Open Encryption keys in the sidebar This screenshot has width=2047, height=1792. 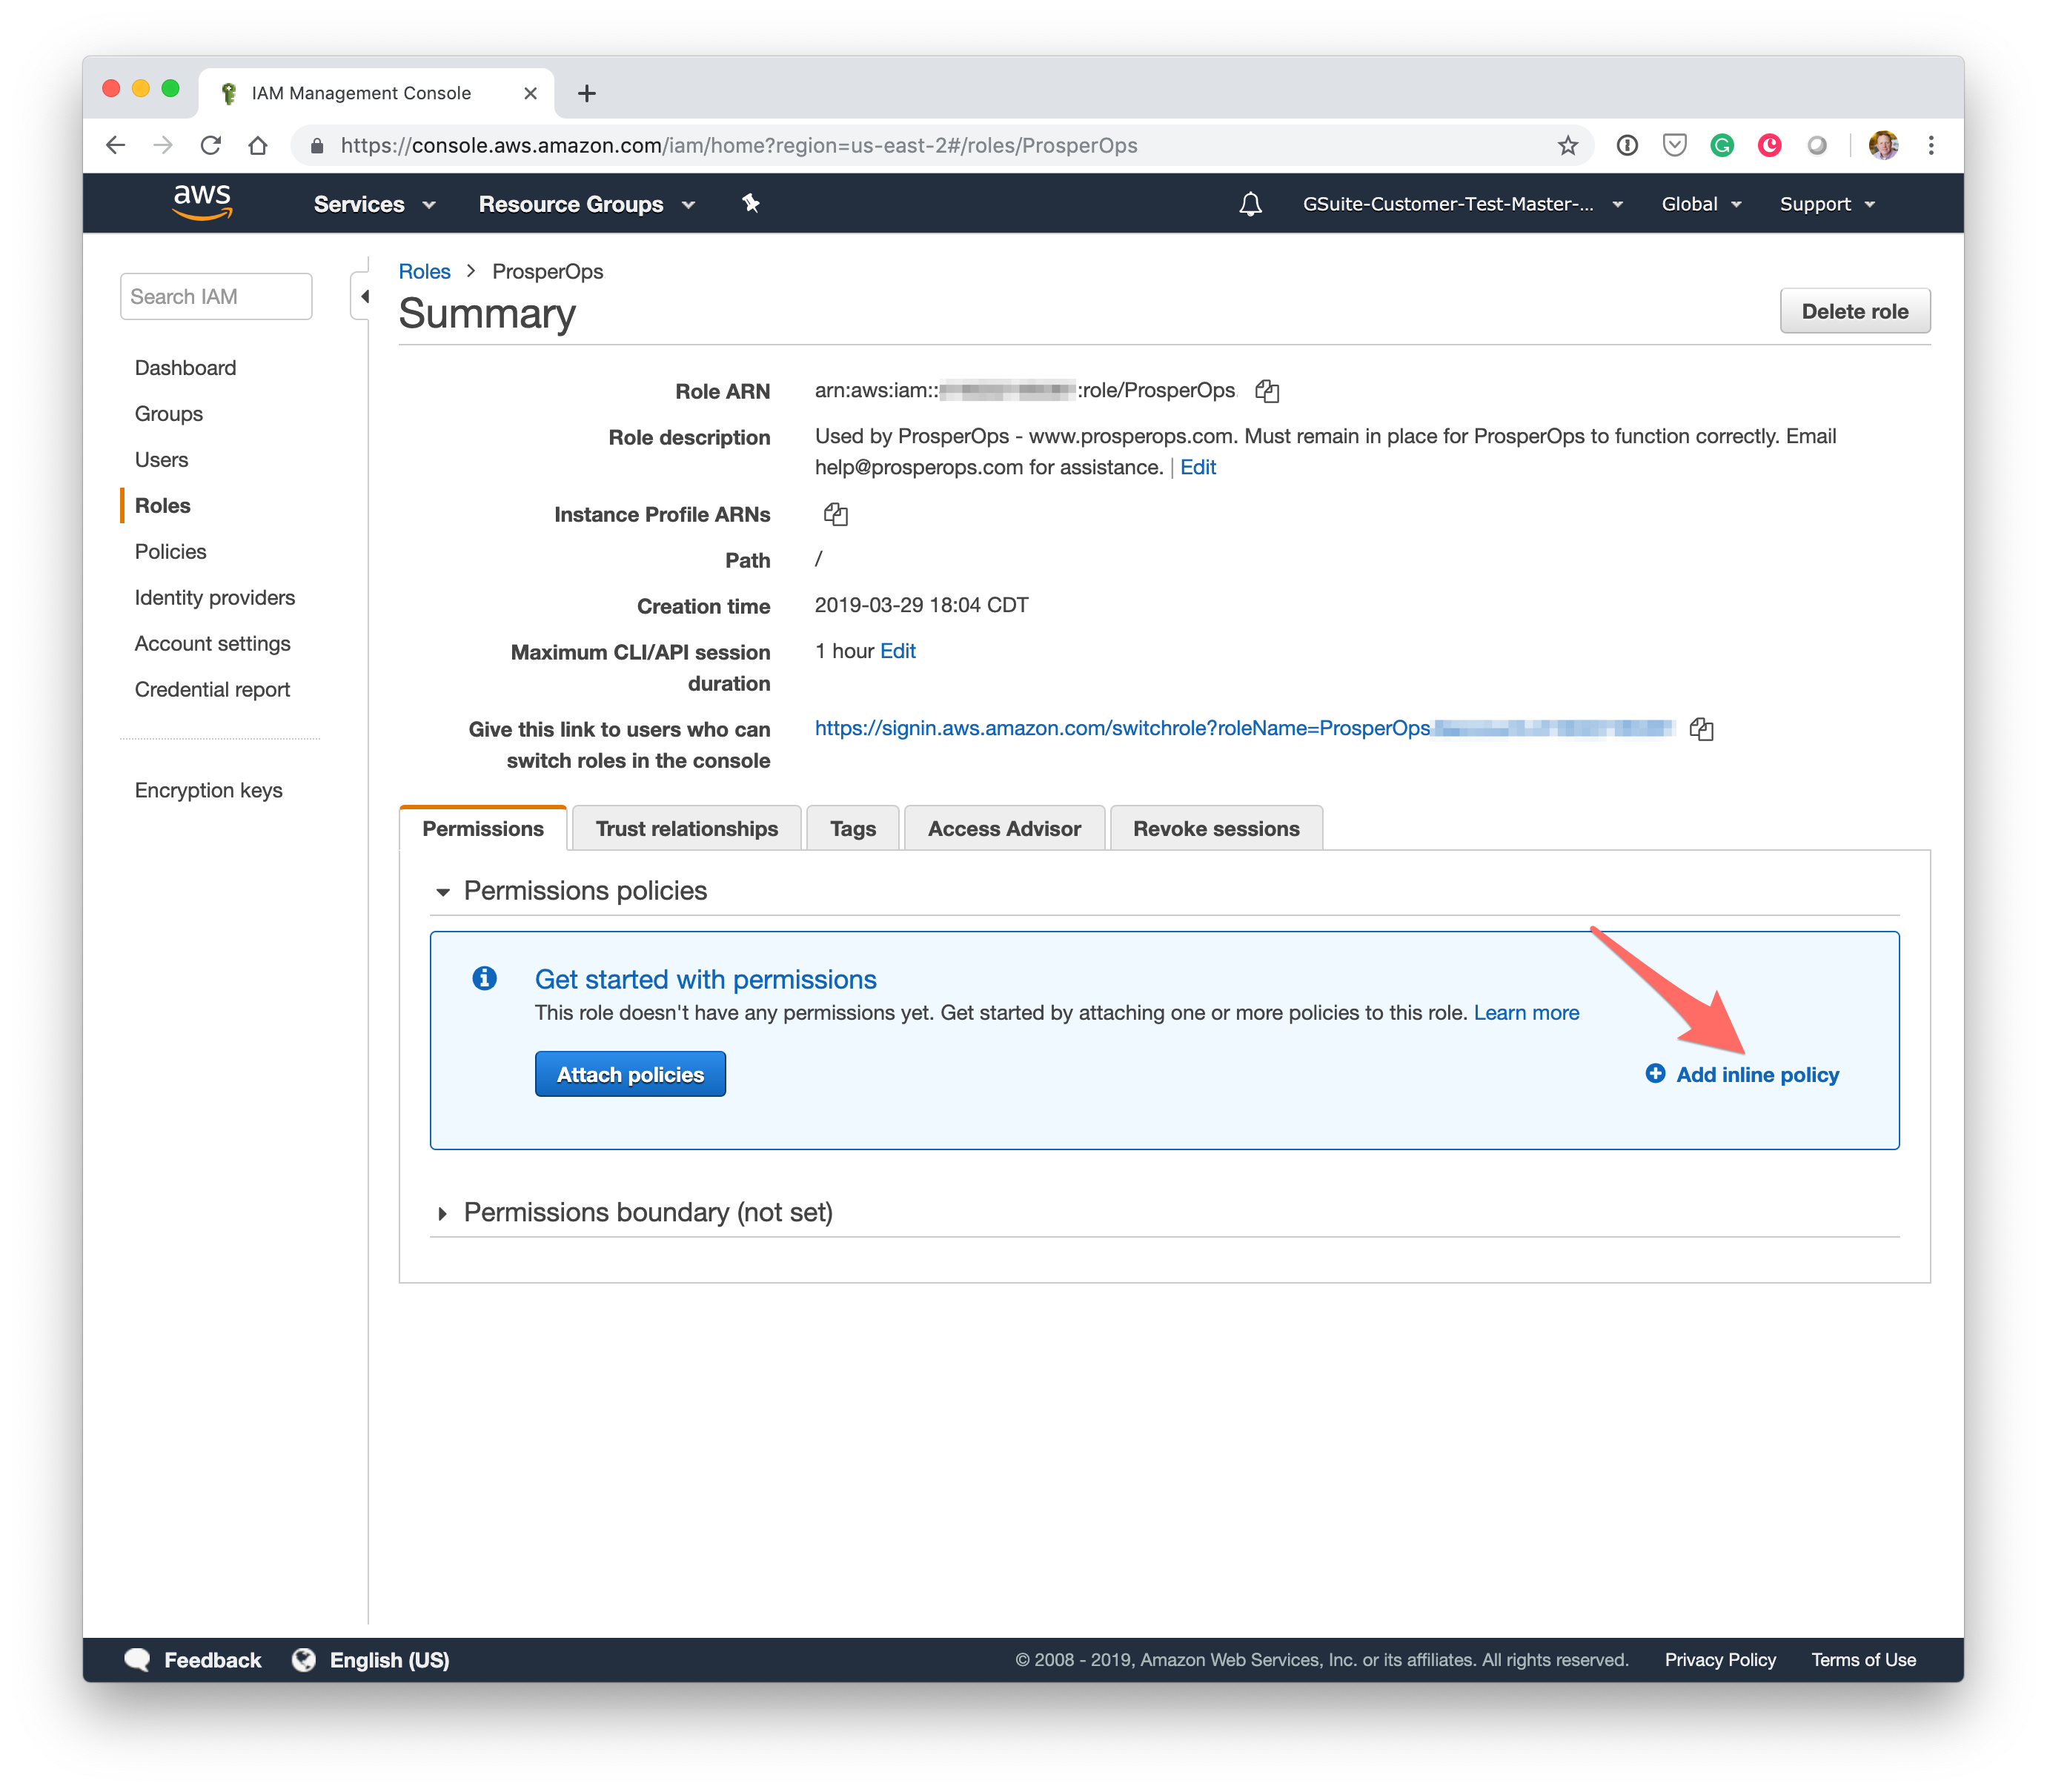[208, 790]
